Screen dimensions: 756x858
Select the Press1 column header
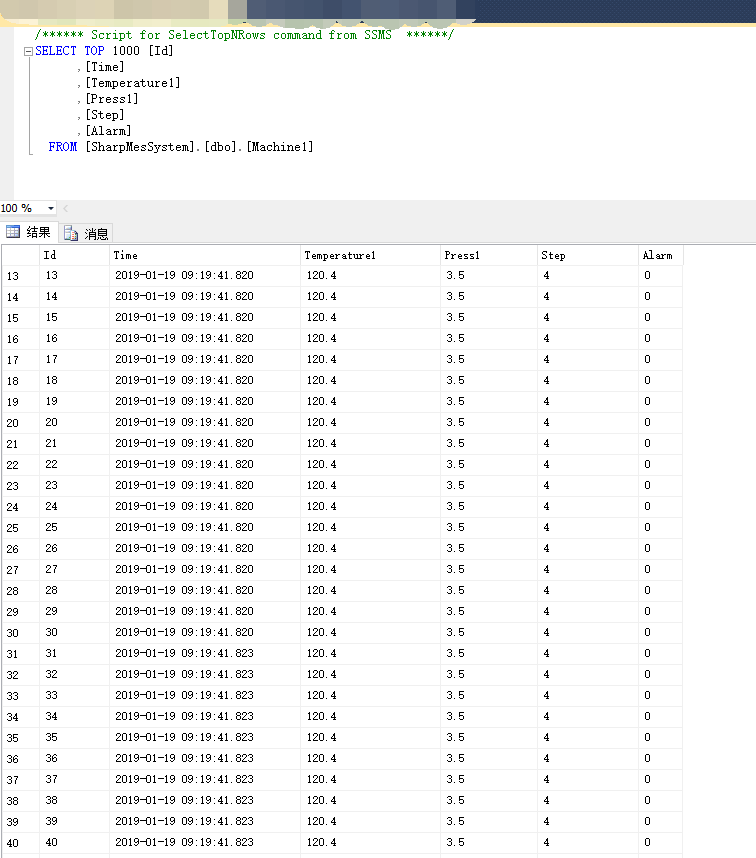pos(489,256)
